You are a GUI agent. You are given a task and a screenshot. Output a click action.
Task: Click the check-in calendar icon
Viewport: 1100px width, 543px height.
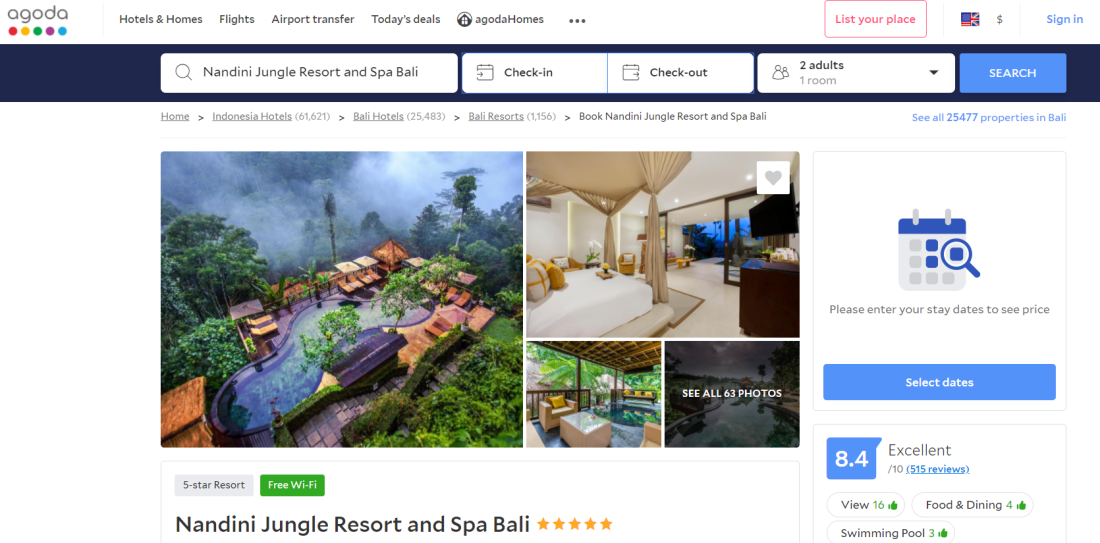coord(485,72)
